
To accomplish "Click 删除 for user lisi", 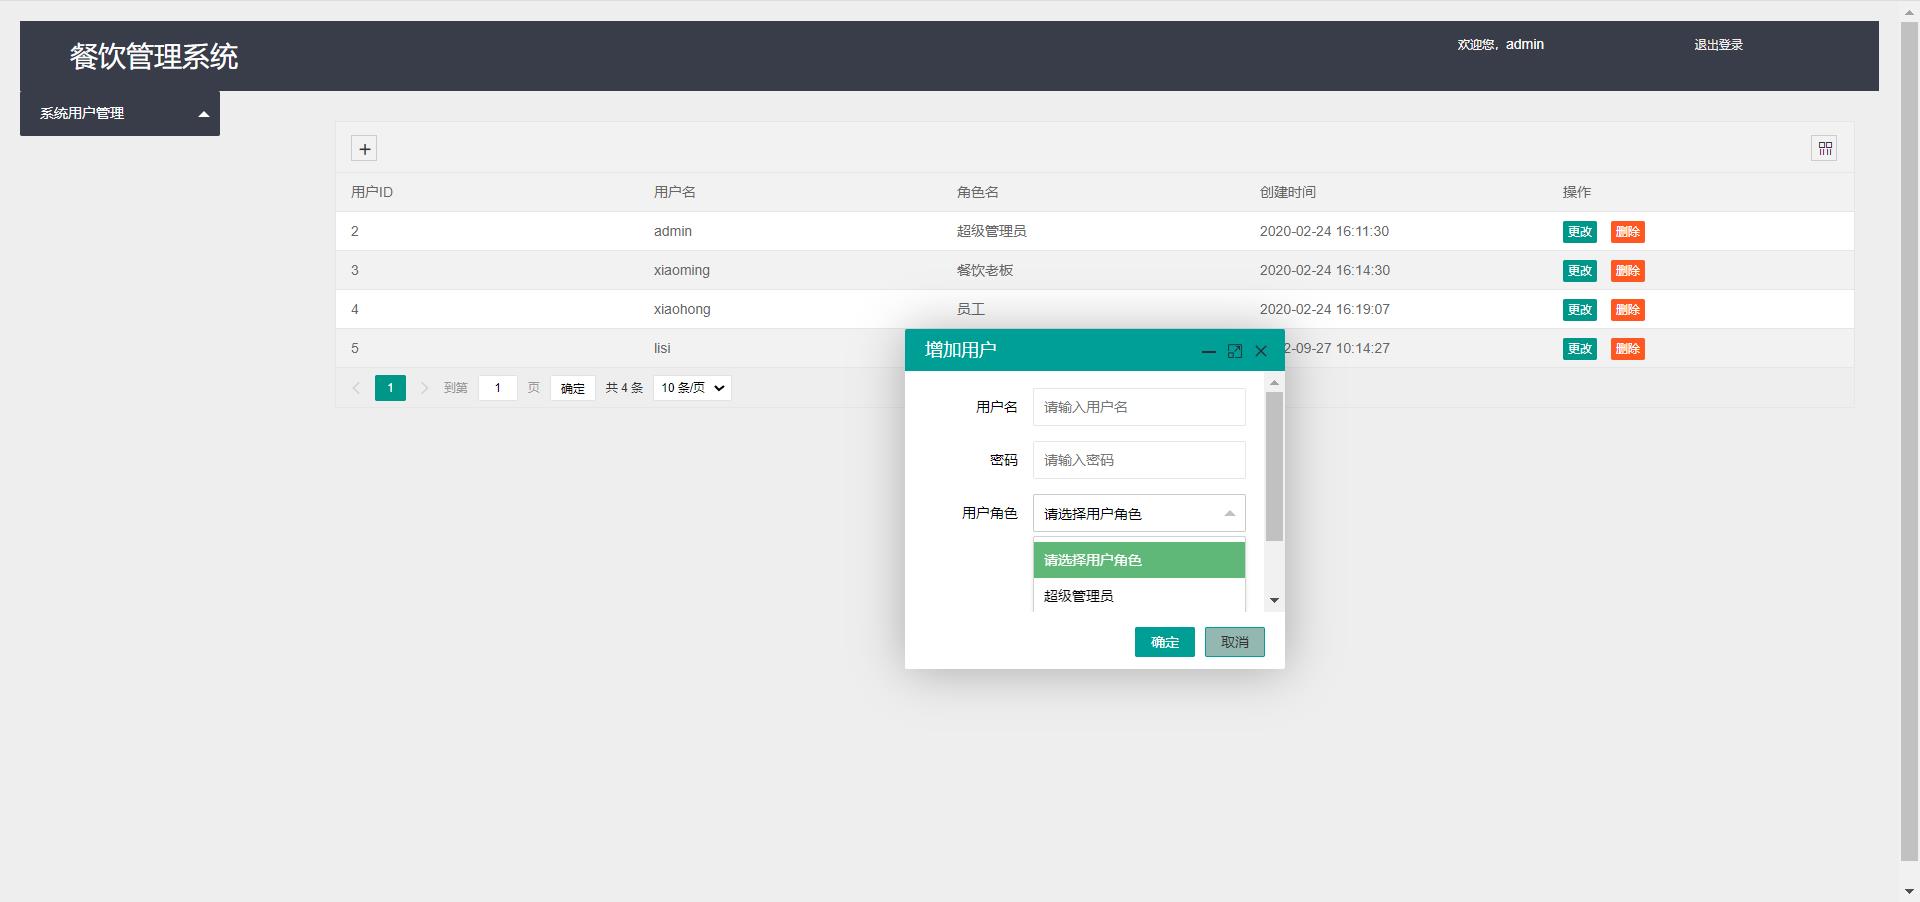I will [x=1628, y=349].
